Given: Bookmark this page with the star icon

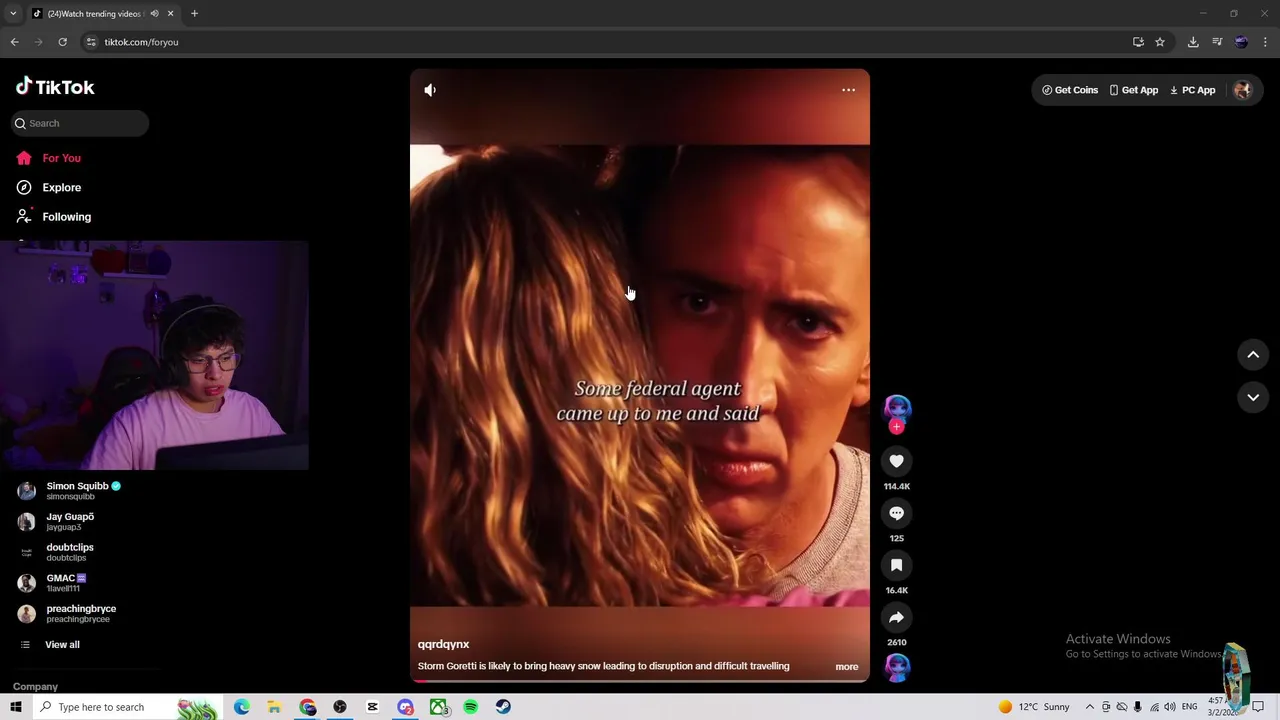Looking at the screenshot, I should click(1160, 42).
